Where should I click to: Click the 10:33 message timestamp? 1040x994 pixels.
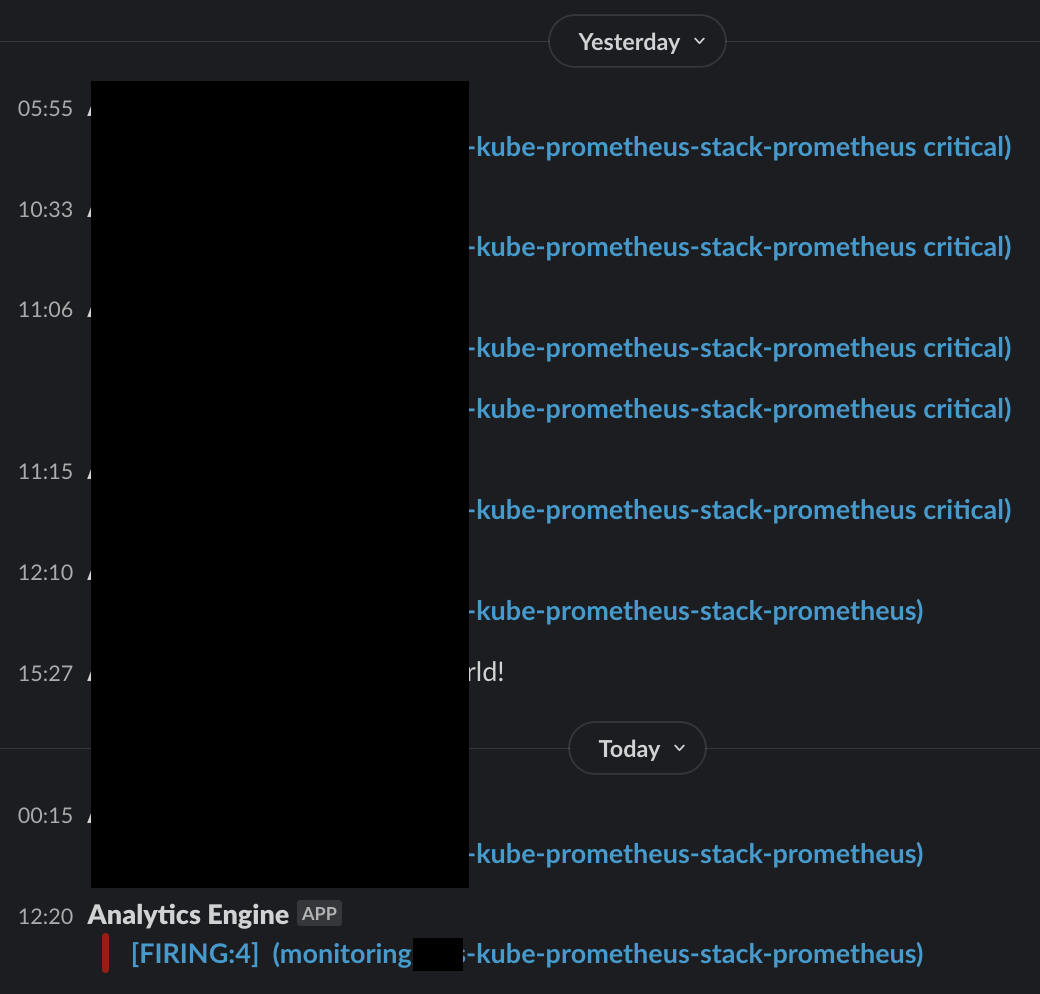click(x=44, y=209)
